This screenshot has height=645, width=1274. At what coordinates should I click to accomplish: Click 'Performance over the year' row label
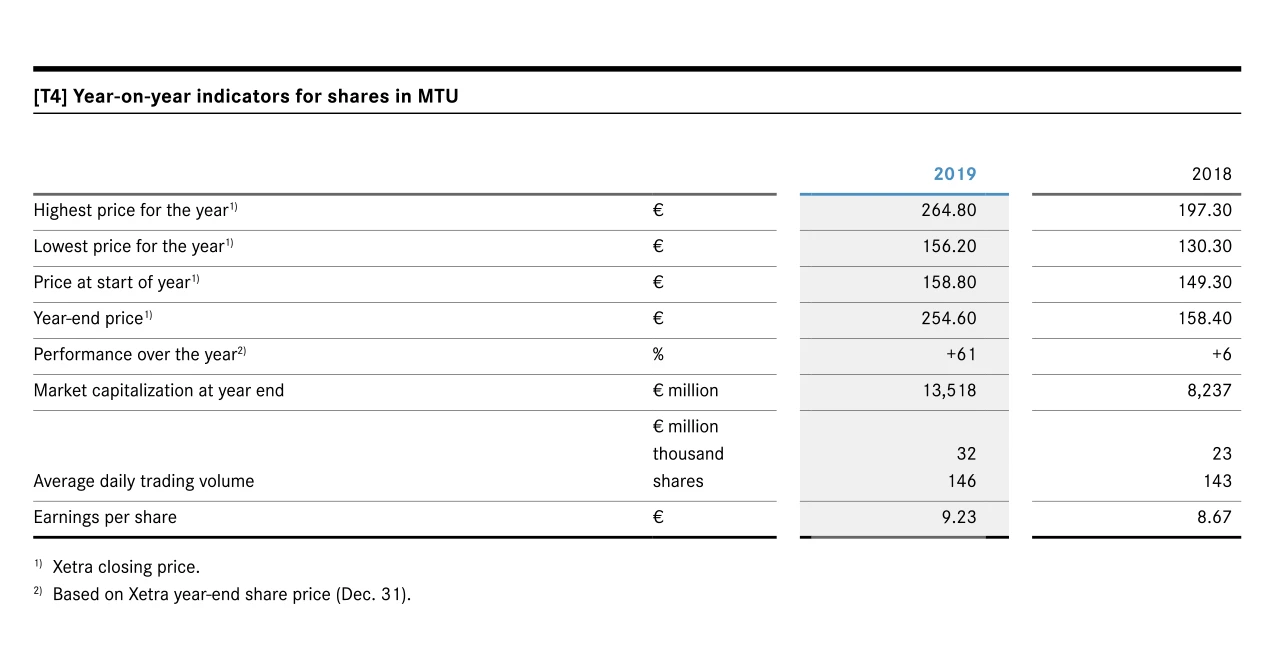(139, 354)
